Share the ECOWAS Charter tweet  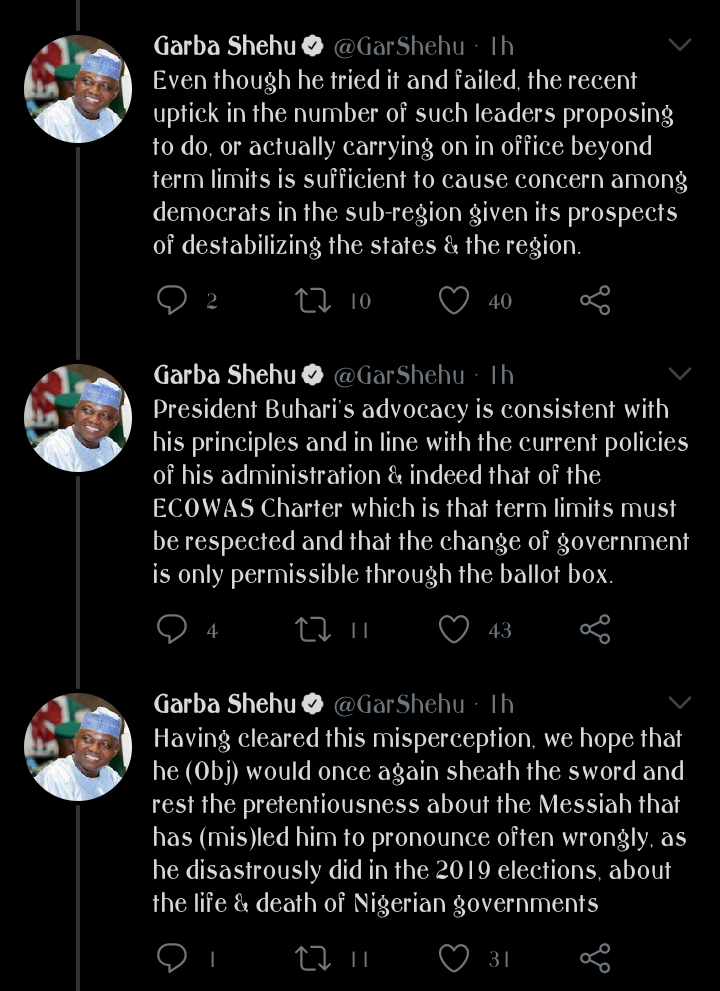595,629
